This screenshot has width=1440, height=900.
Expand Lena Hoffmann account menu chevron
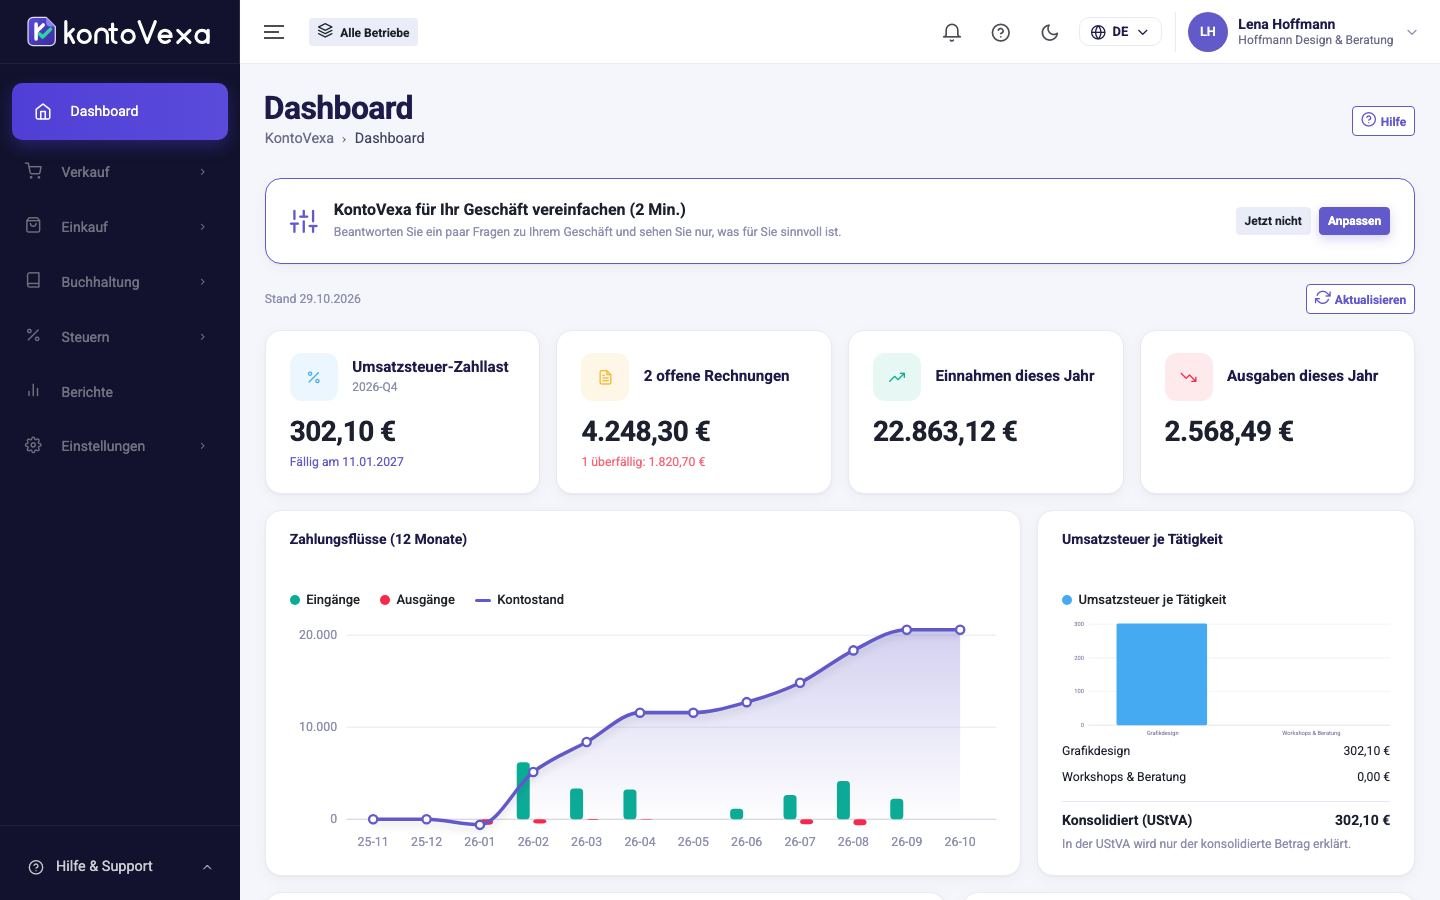coord(1412,32)
